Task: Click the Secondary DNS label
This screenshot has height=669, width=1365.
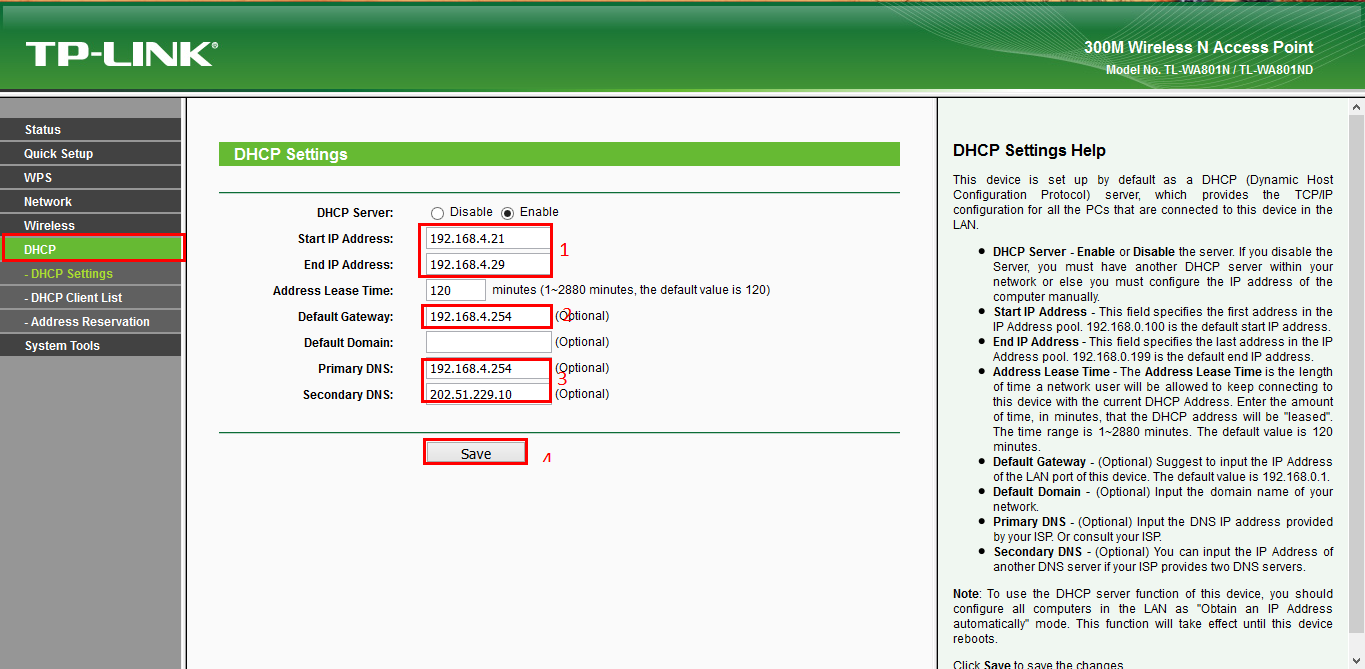Action: (x=348, y=395)
